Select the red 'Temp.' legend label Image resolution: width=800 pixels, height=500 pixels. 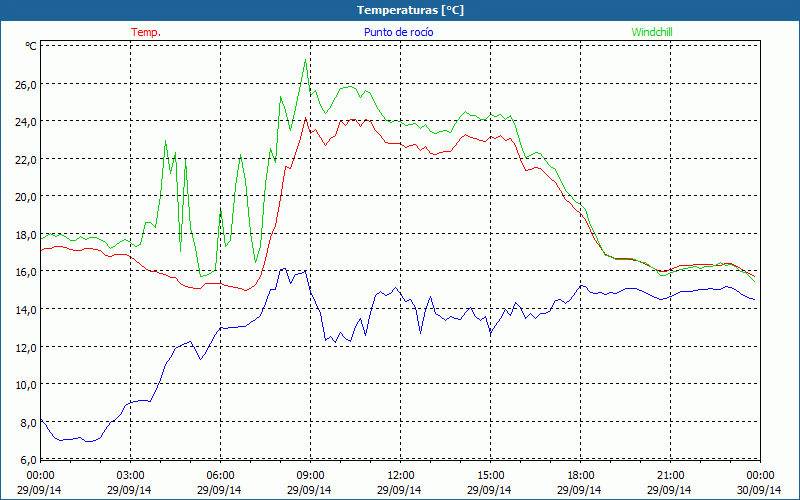coord(146,32)
